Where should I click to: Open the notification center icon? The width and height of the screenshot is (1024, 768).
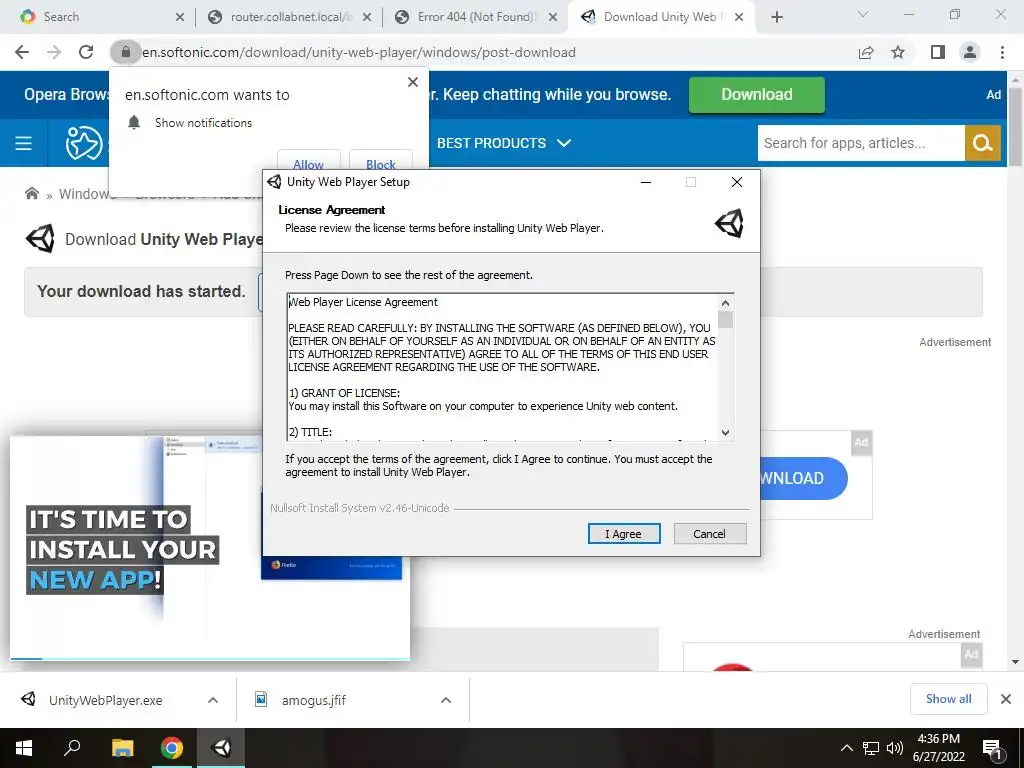coord(992,750)
